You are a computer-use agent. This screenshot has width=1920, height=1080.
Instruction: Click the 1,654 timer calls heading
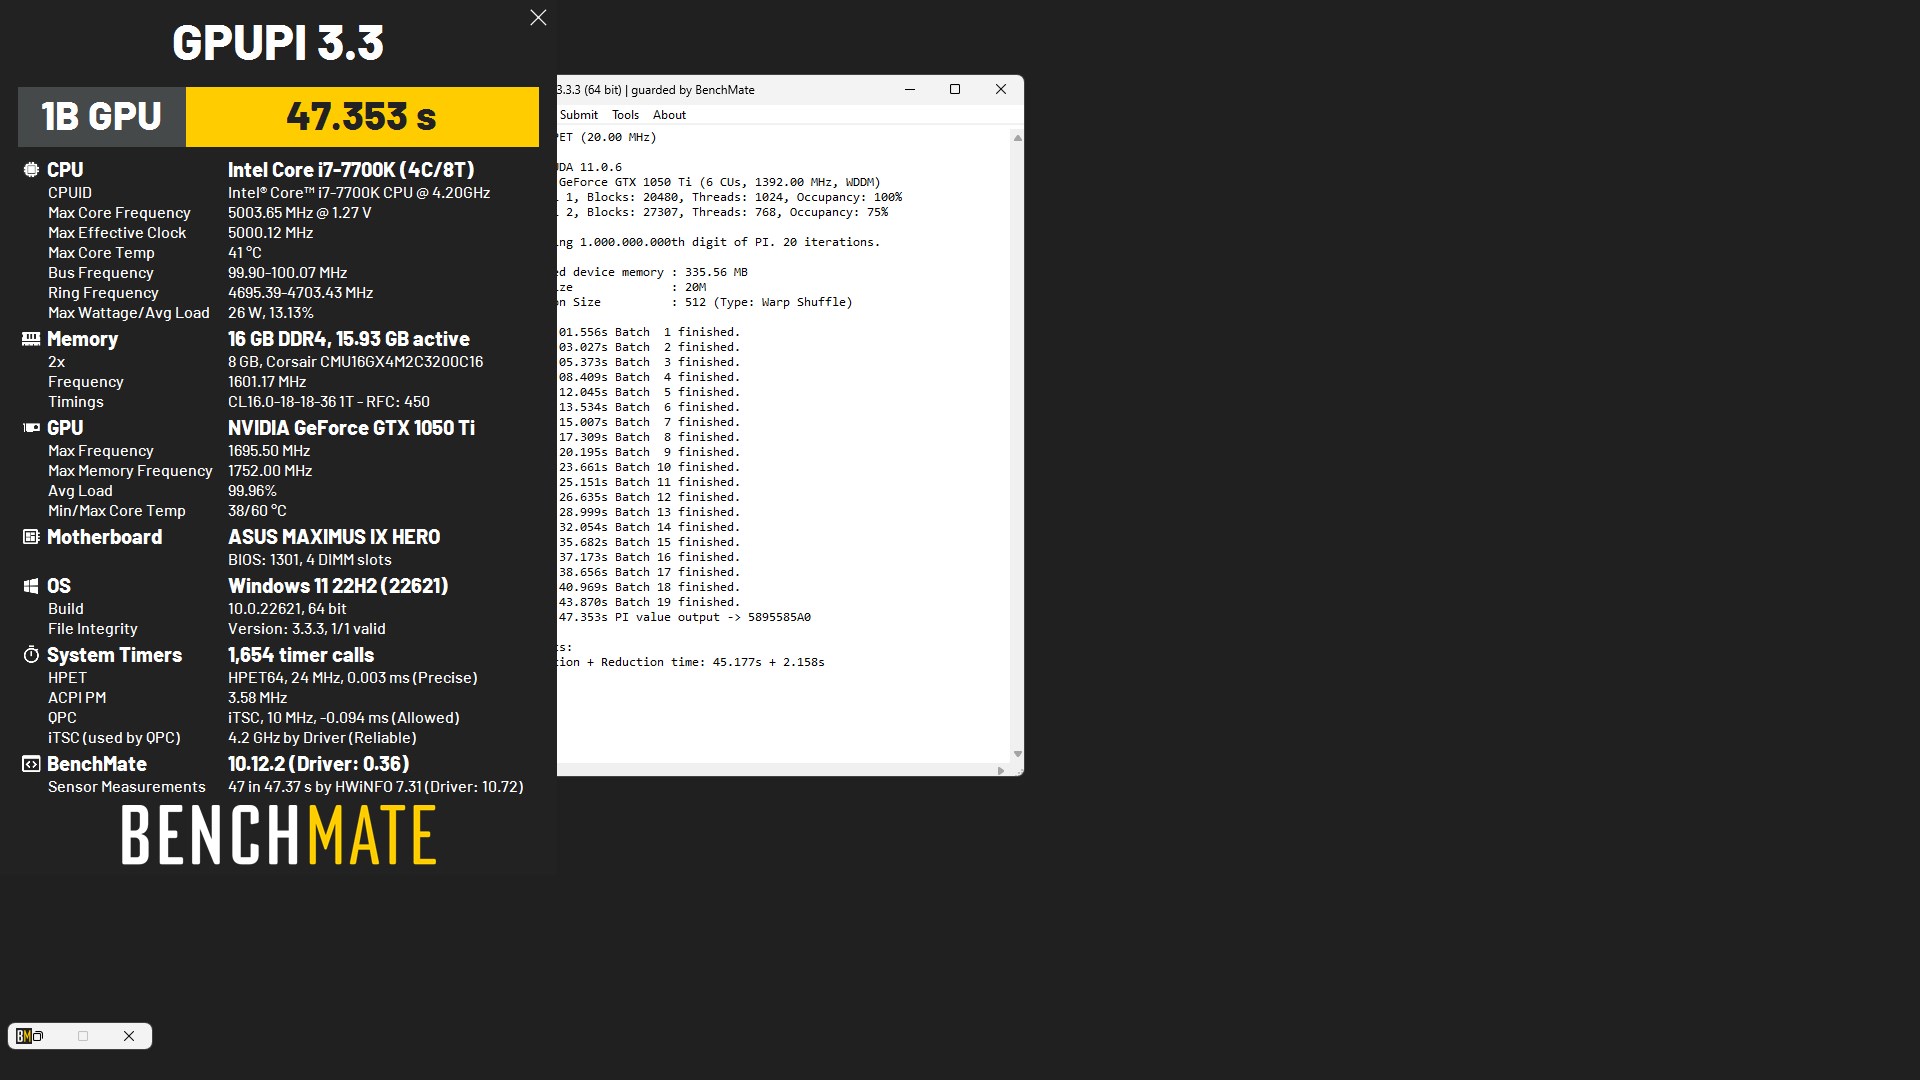pyautogui.click(x=301, y=655)
